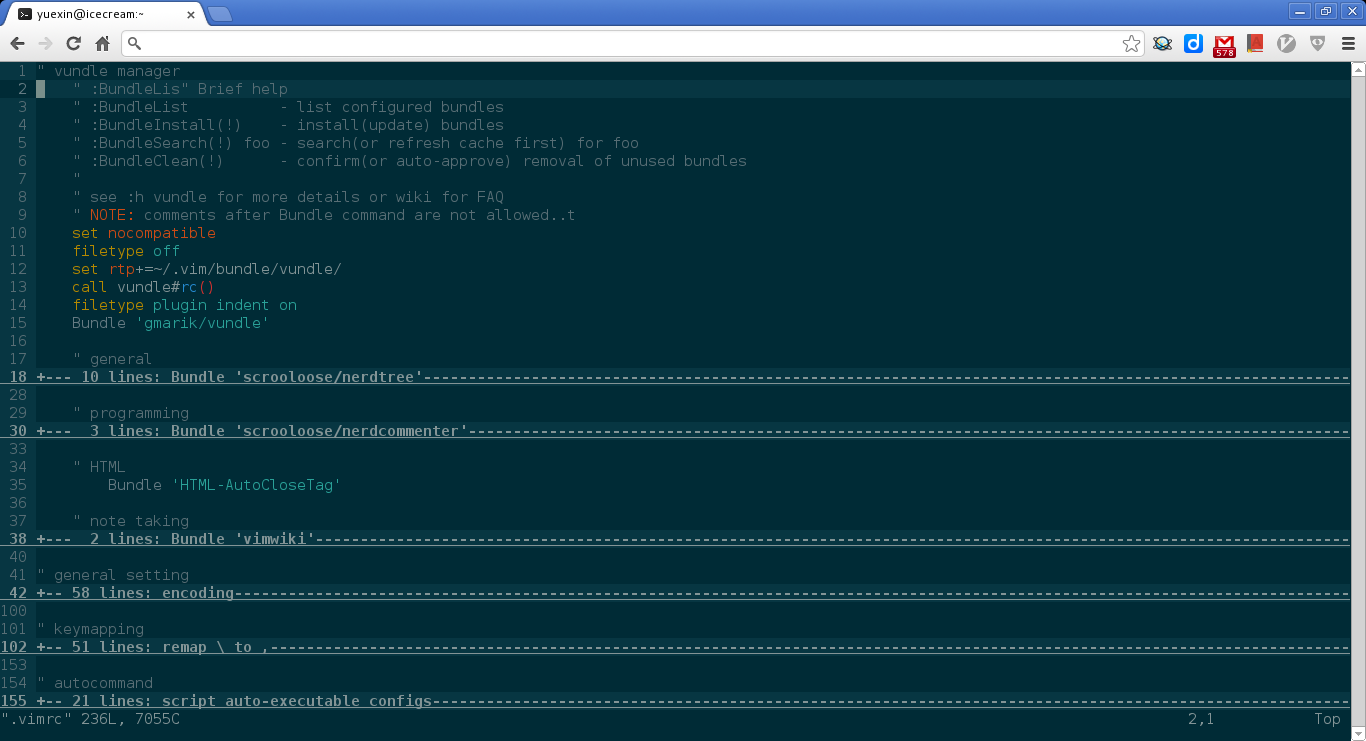Click 'filetype plugin indent on' line
Screen dimensions: 1366x741
pyautogui.click(x=184, y=305)
